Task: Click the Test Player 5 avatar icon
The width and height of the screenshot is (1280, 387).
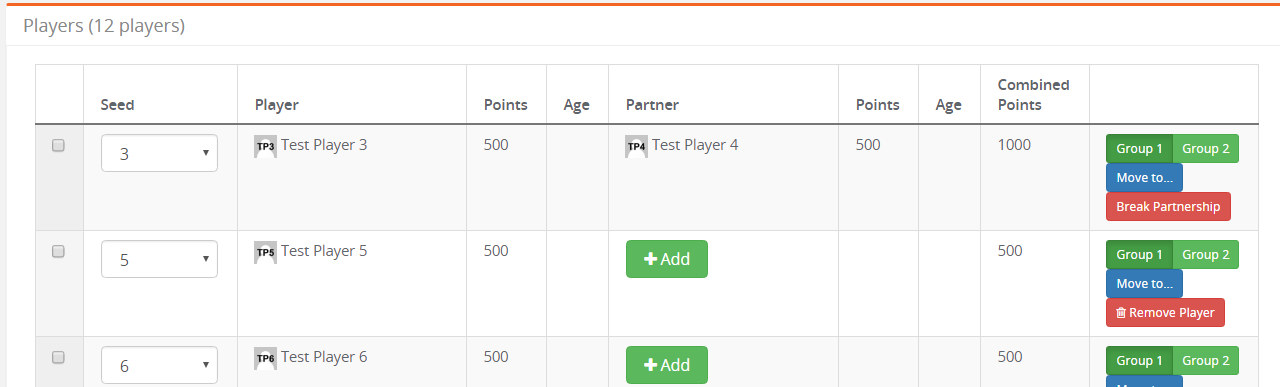Action: pos(265,253)
